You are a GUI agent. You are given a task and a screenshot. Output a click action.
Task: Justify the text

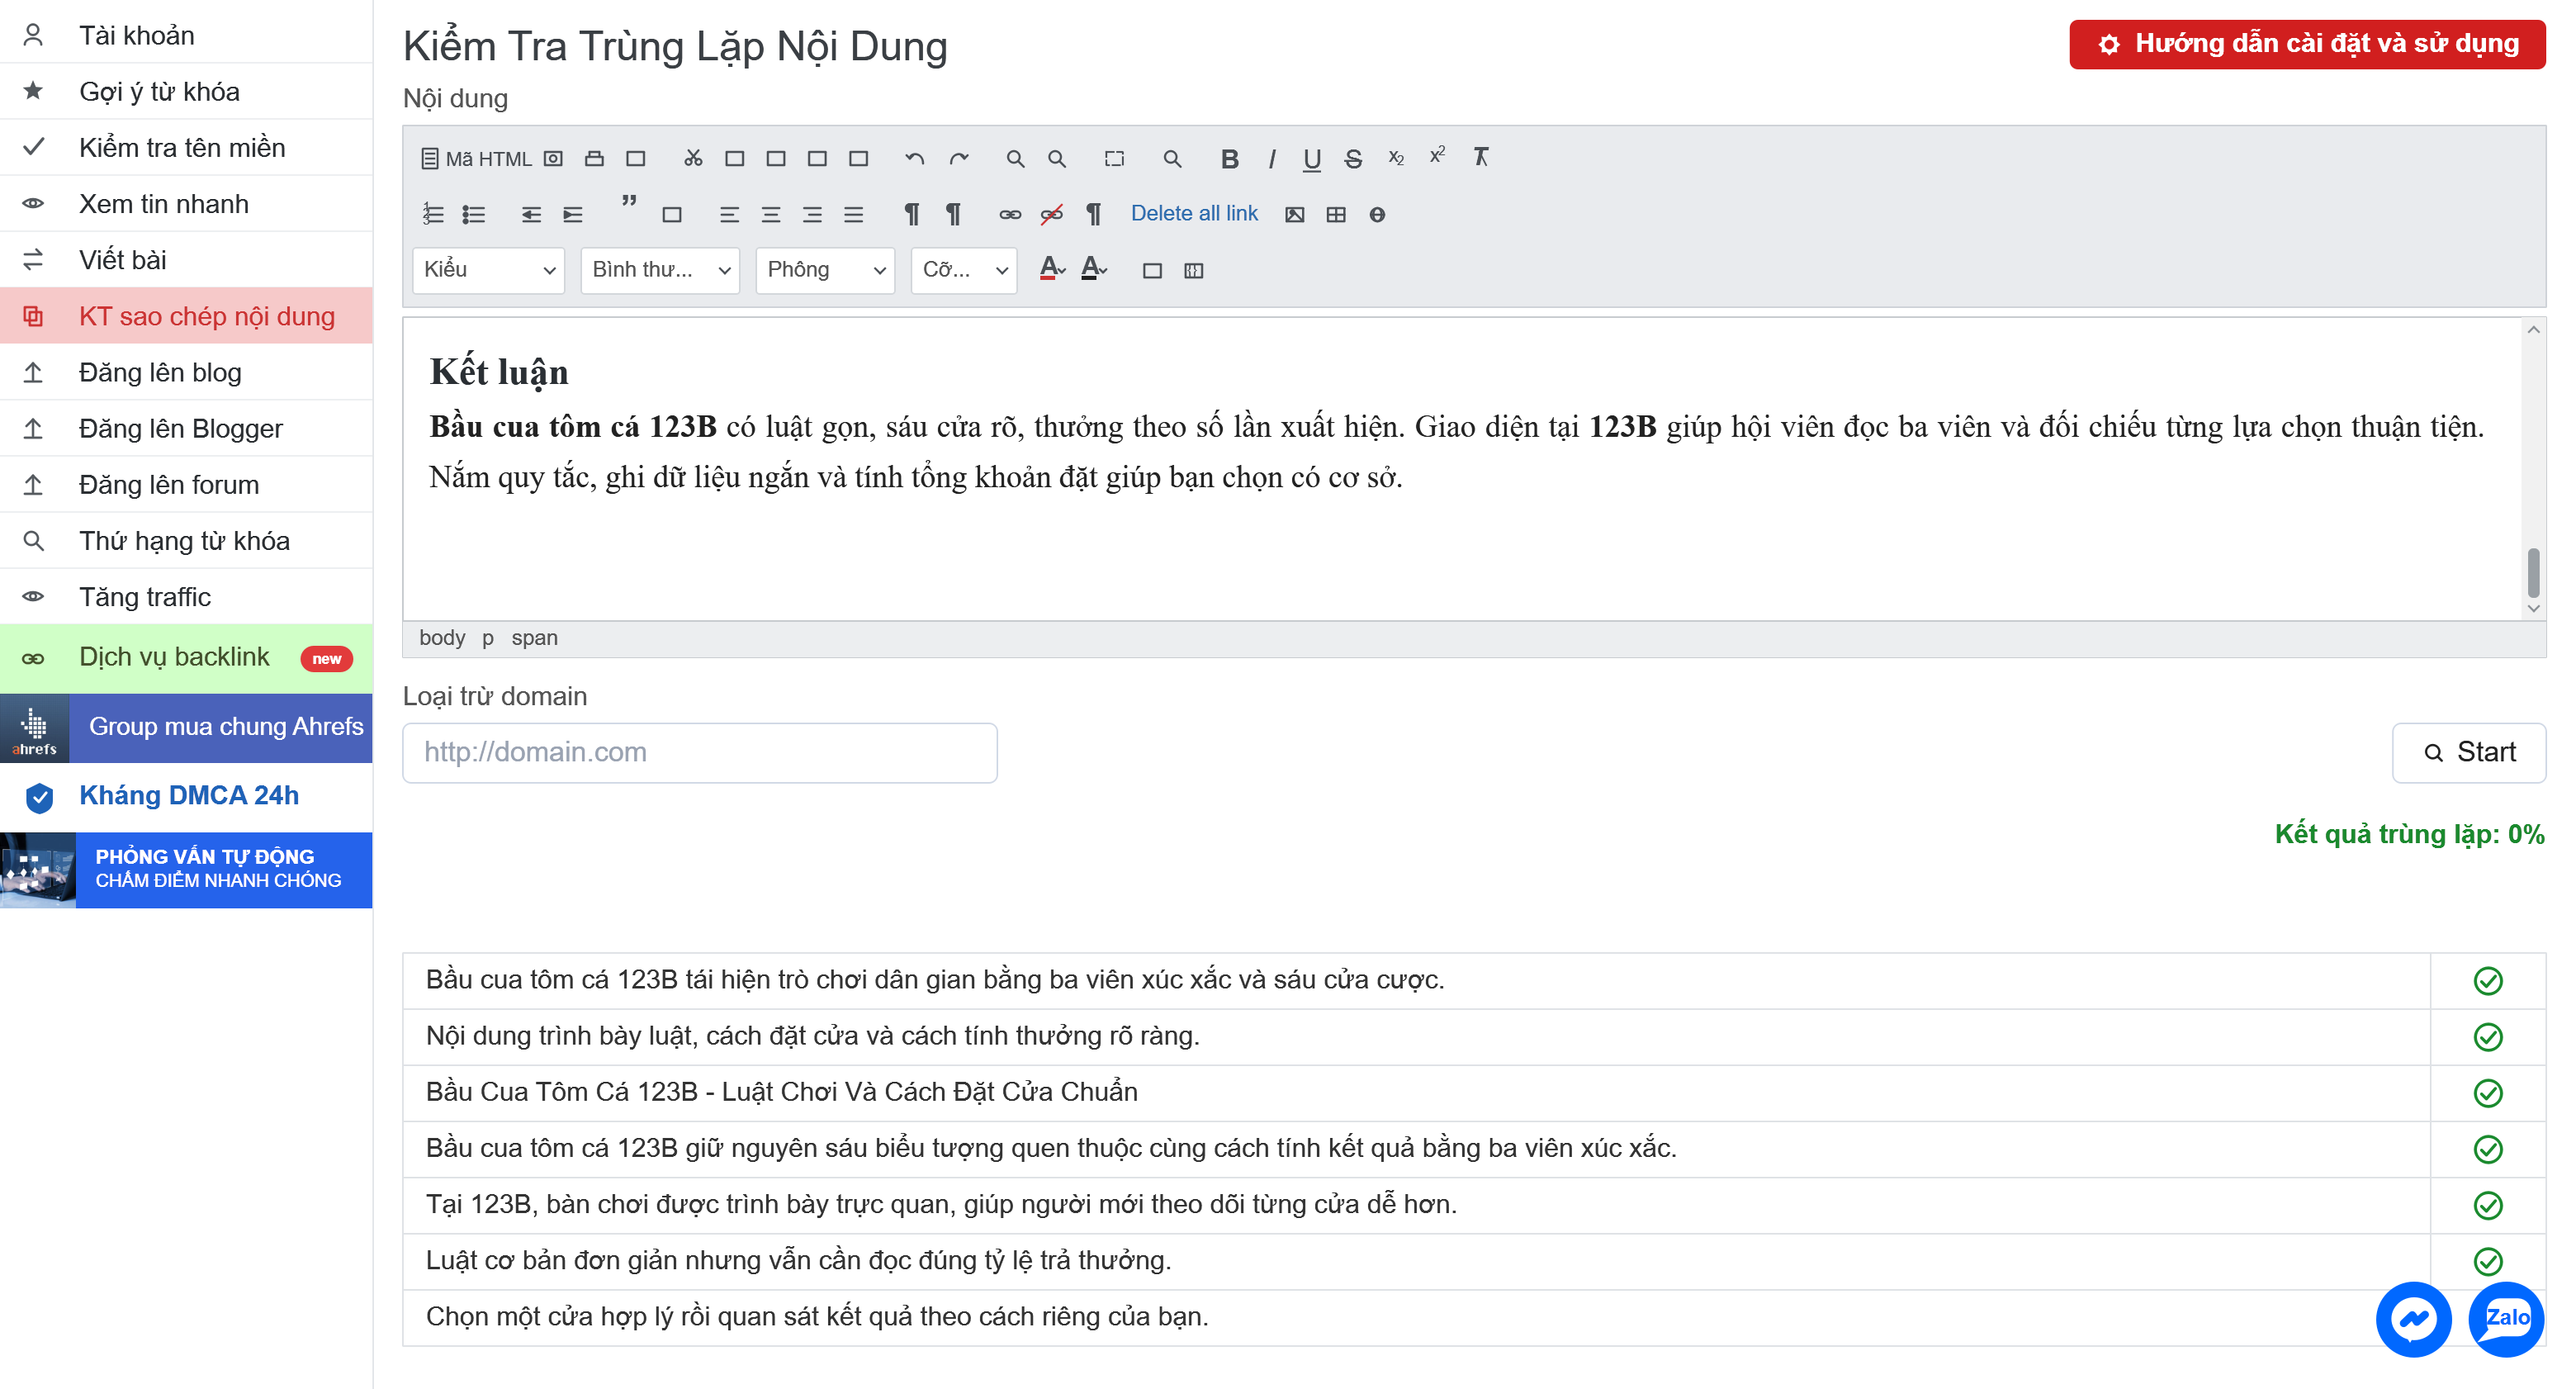pos(853,215)
